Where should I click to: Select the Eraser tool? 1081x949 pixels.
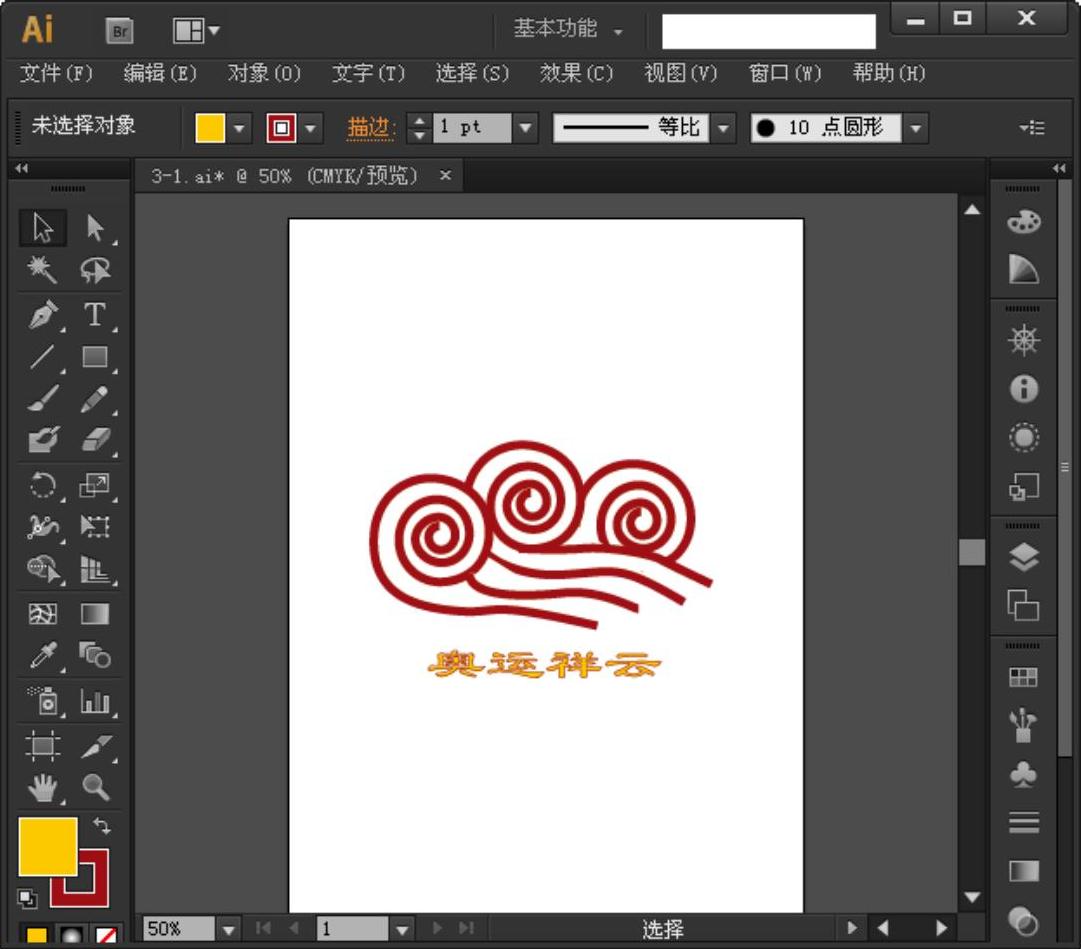[95, 440]
